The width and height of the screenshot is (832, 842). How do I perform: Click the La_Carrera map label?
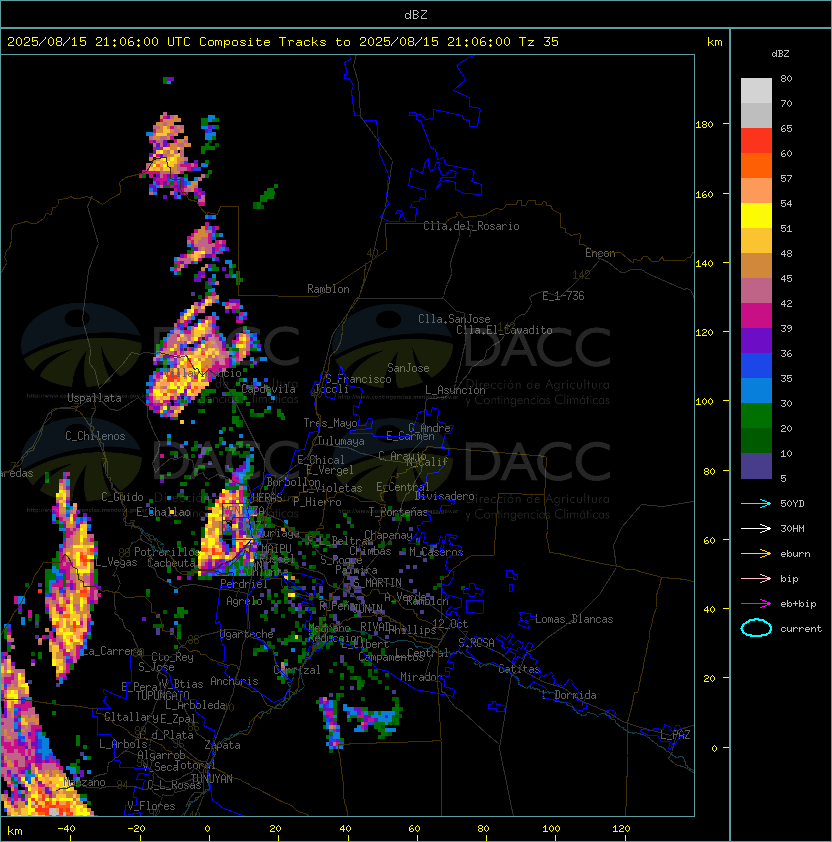(x=112, y=651)
